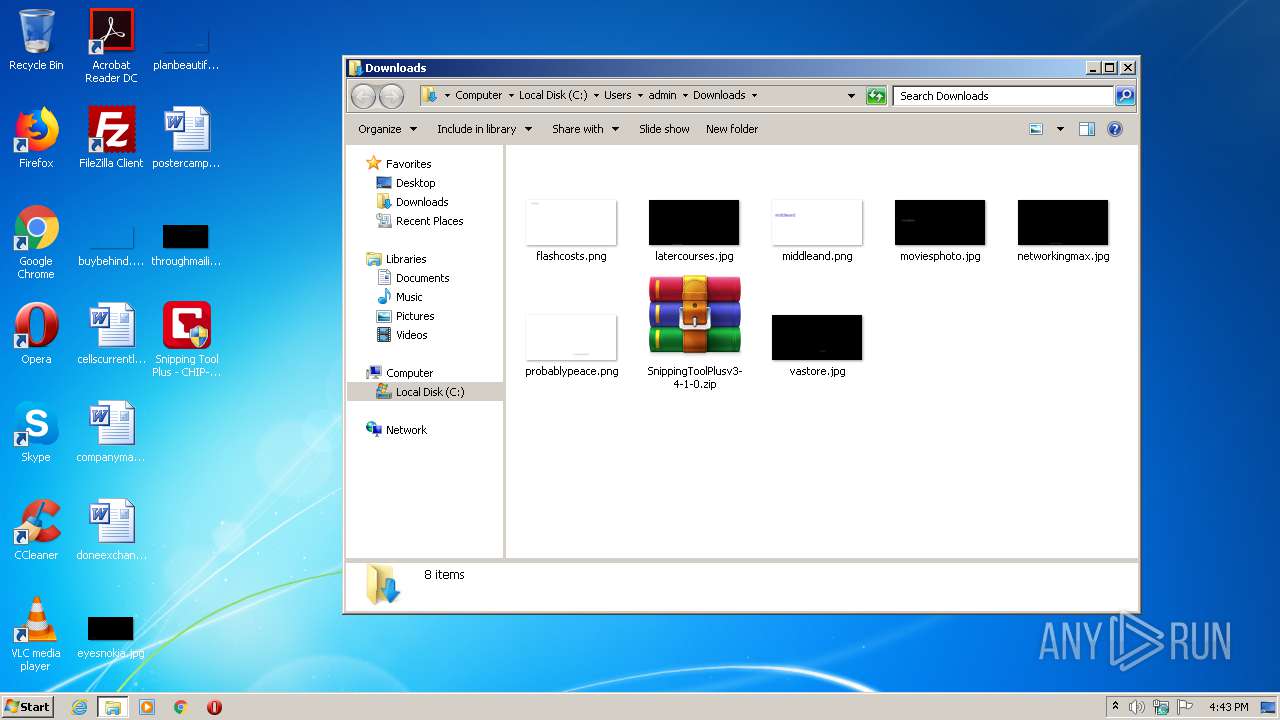This screenshot has height=720, width=1280.
Task: Click the Windows Media Player taskbar icon
Action: [147, 707]
